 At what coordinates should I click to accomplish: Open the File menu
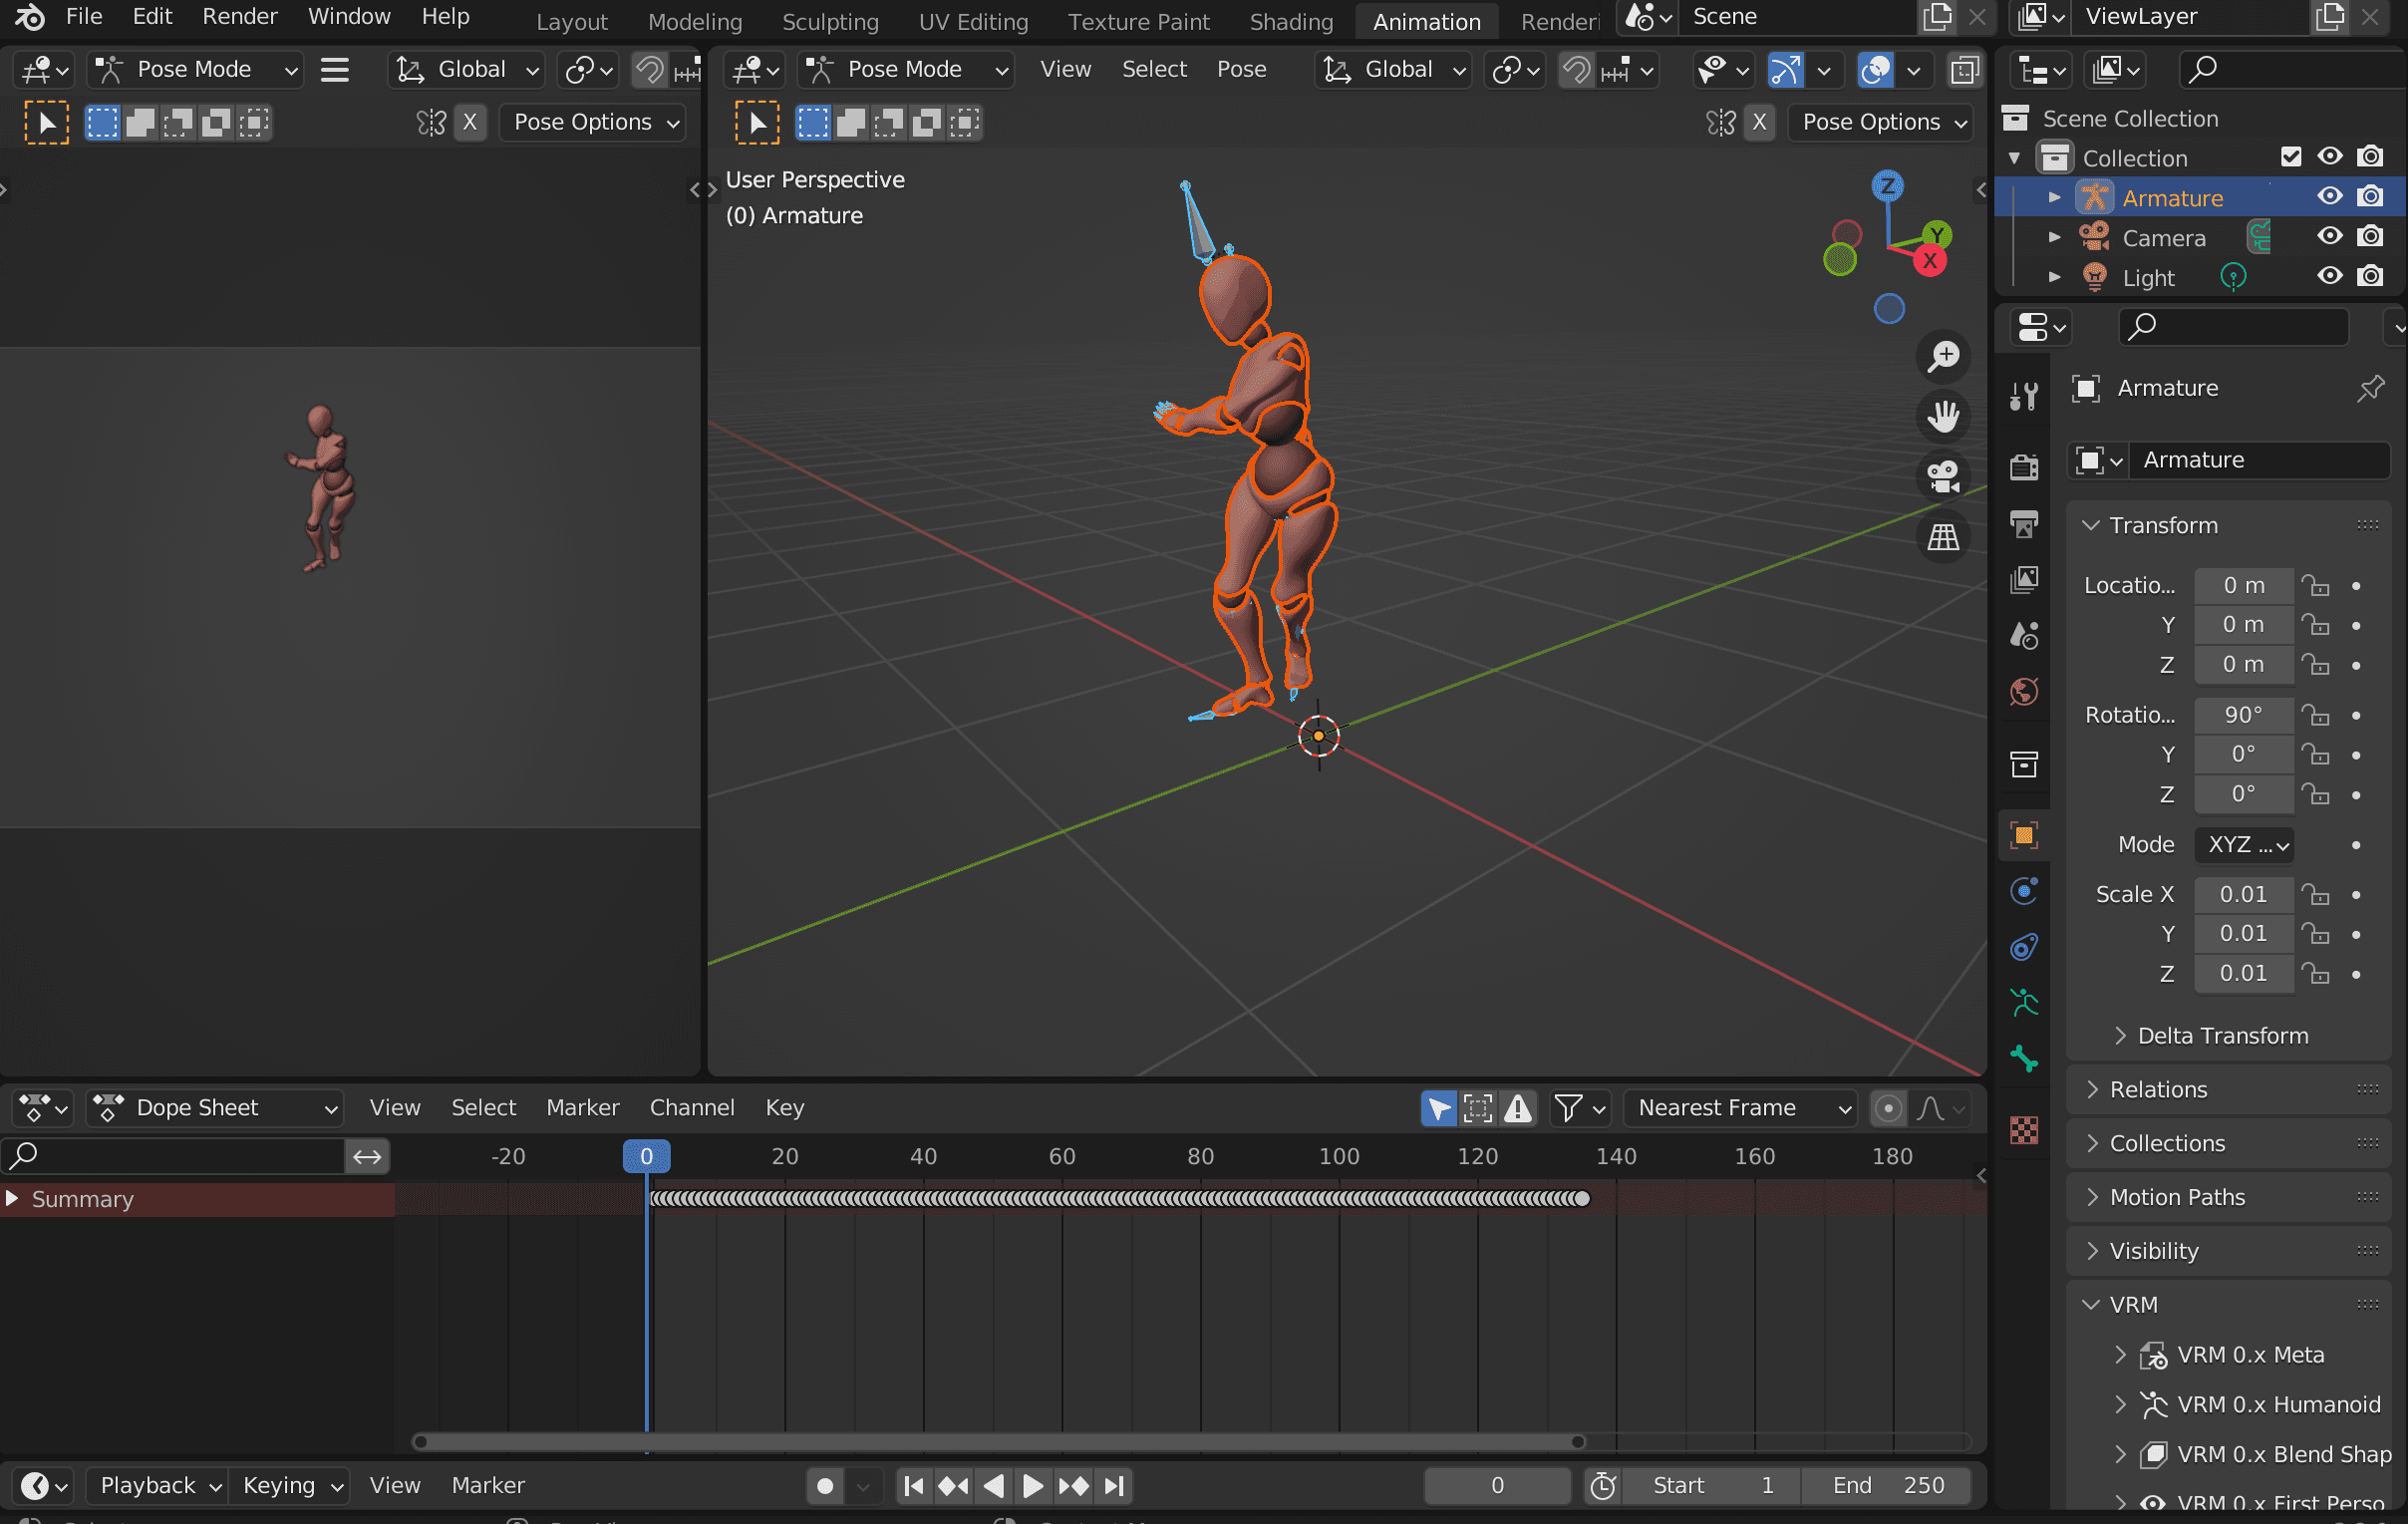[84, 17]
